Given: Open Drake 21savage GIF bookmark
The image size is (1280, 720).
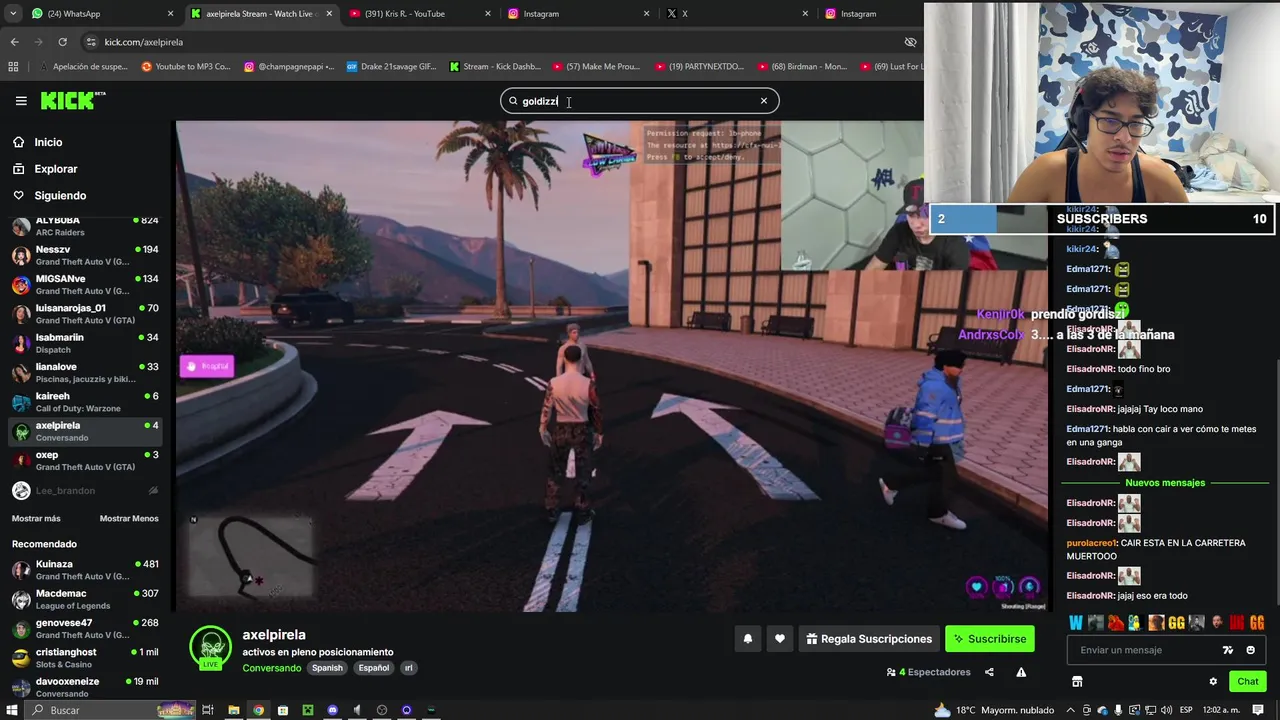Looking at the screenshot, I should click(x=391, y=67).
